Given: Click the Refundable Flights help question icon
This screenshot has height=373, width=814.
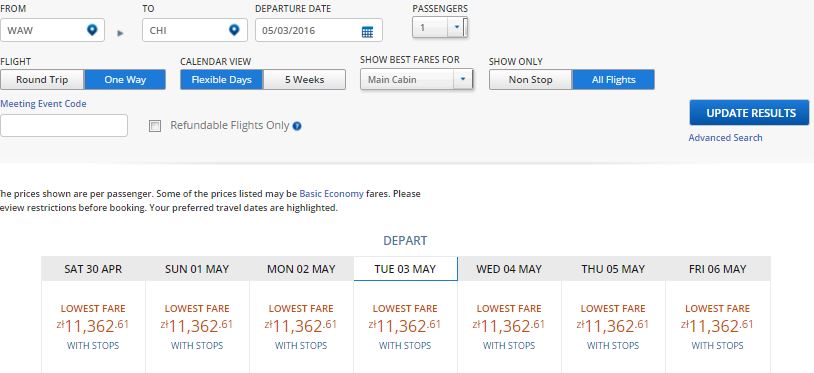Looking at the screenshot, I should click(297, 126).
